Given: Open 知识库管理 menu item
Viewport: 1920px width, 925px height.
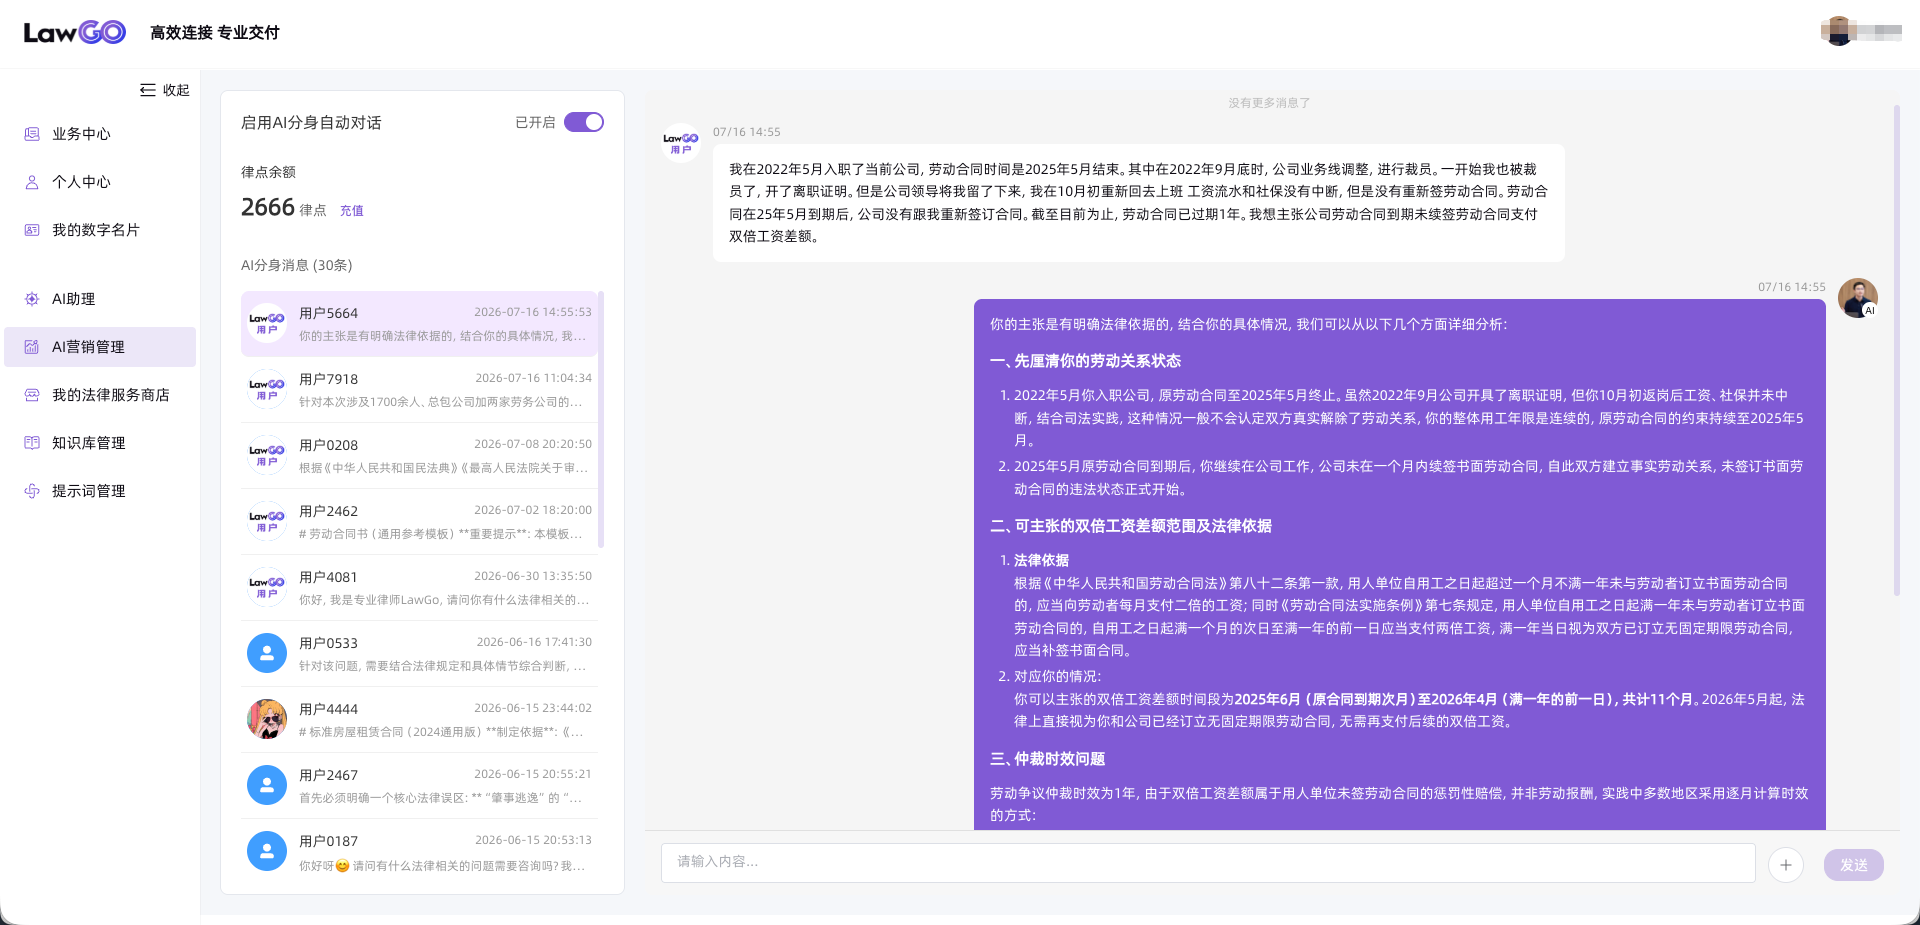Looking at the screenshot, I should click(100, 443).
